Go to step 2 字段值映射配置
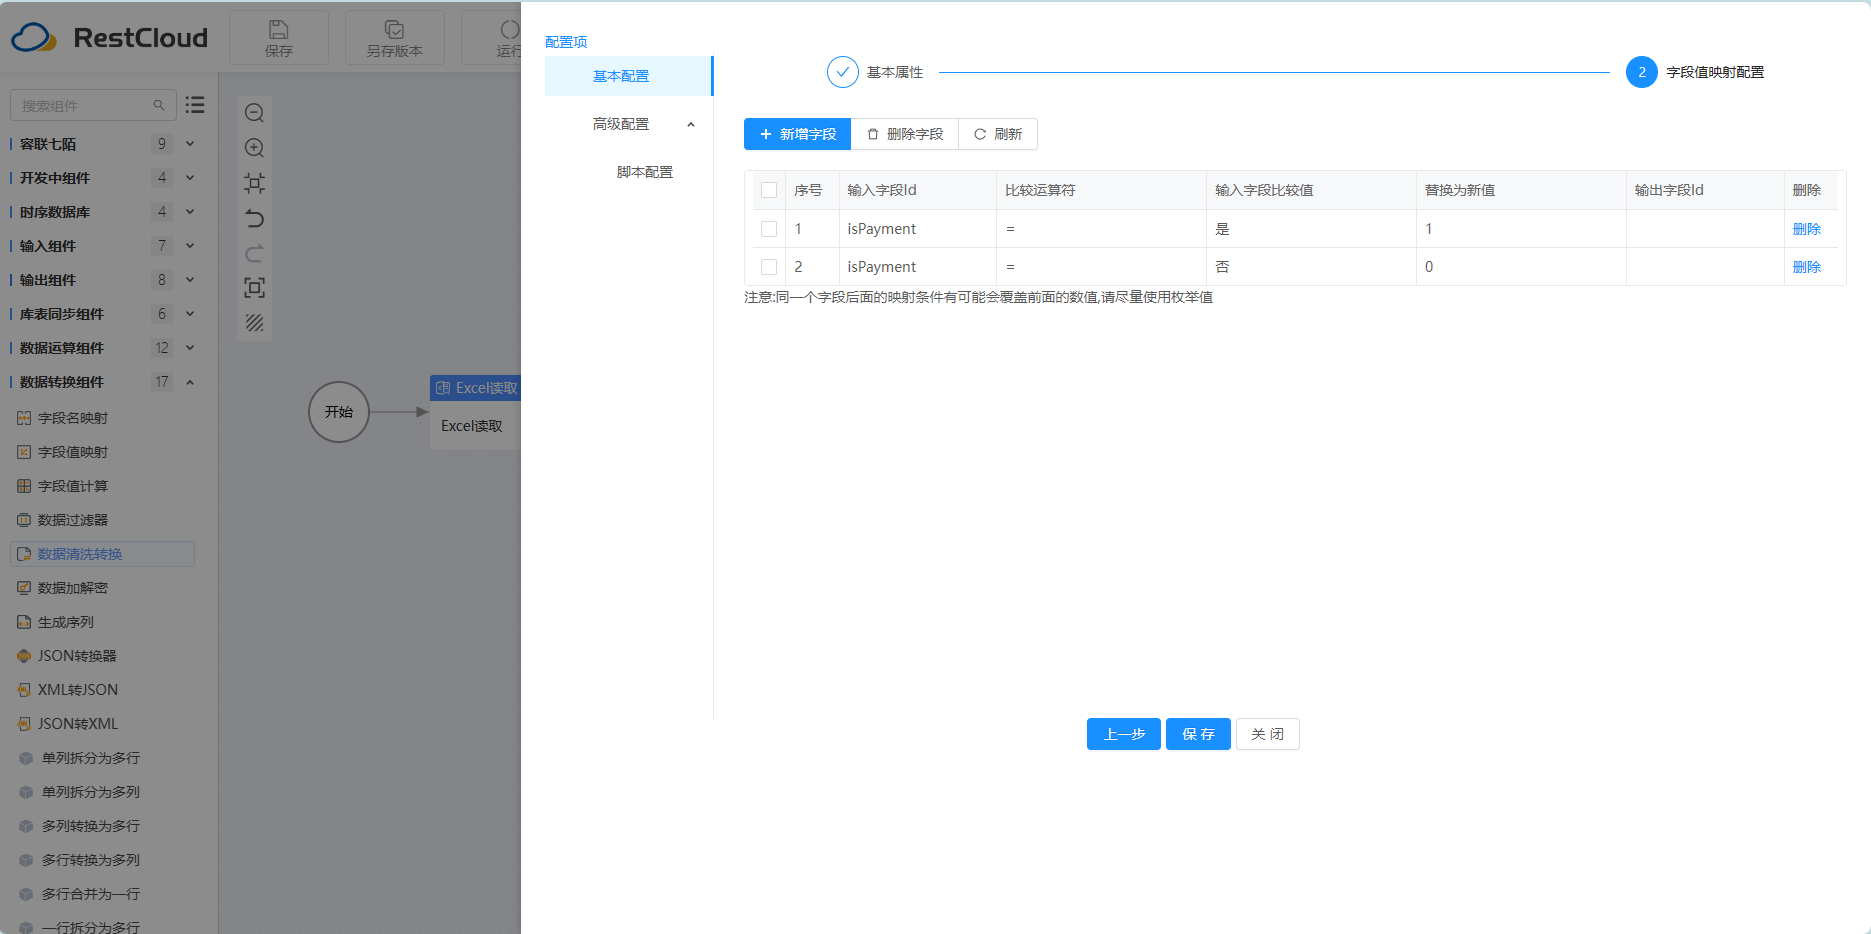This screenshot has width=1871, height=934. [1695, 72]
